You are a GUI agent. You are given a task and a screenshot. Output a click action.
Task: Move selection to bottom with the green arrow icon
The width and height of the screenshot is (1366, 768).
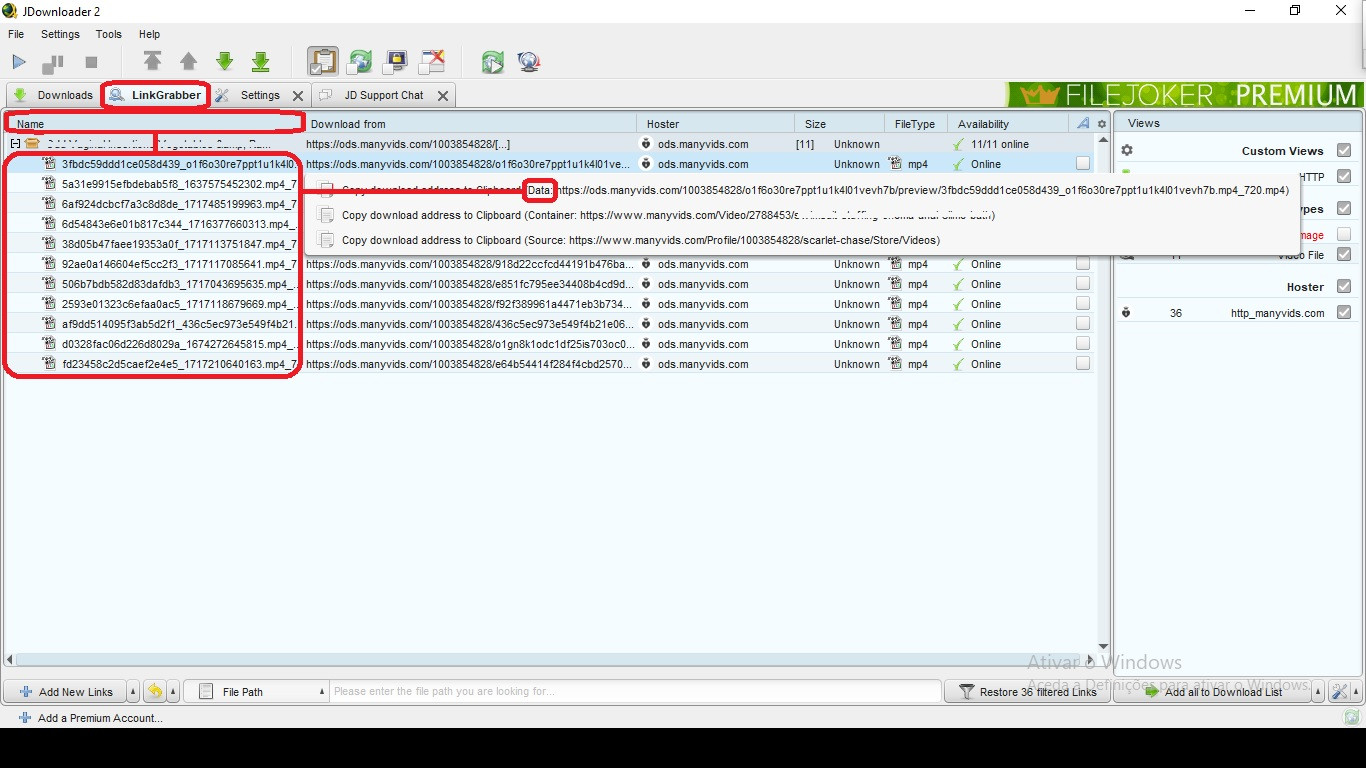point(260,62)
